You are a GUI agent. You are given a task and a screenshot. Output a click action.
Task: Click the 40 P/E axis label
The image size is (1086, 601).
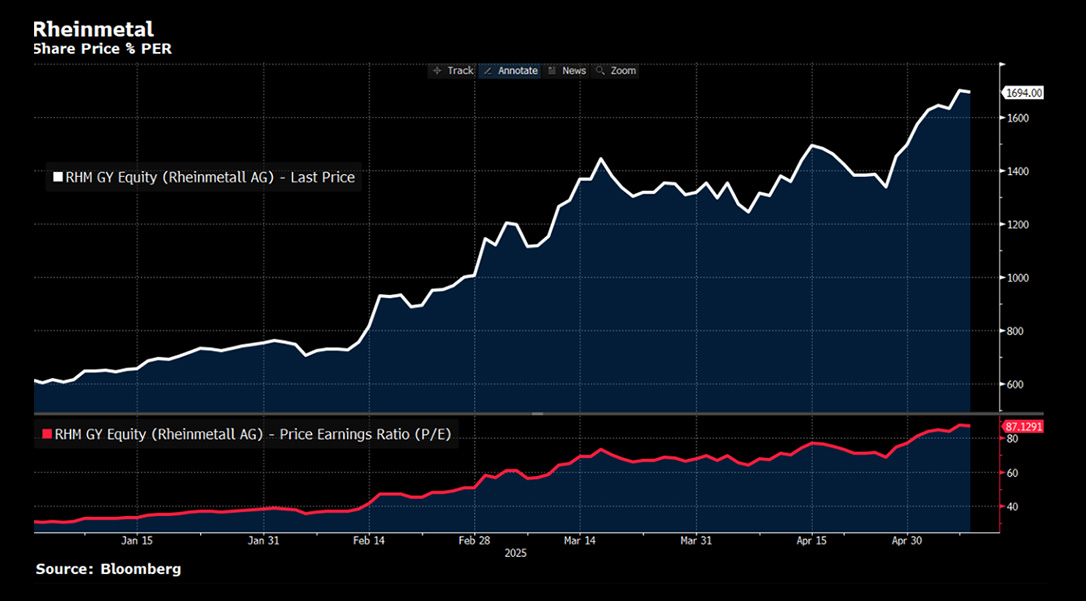[1012, 507]
